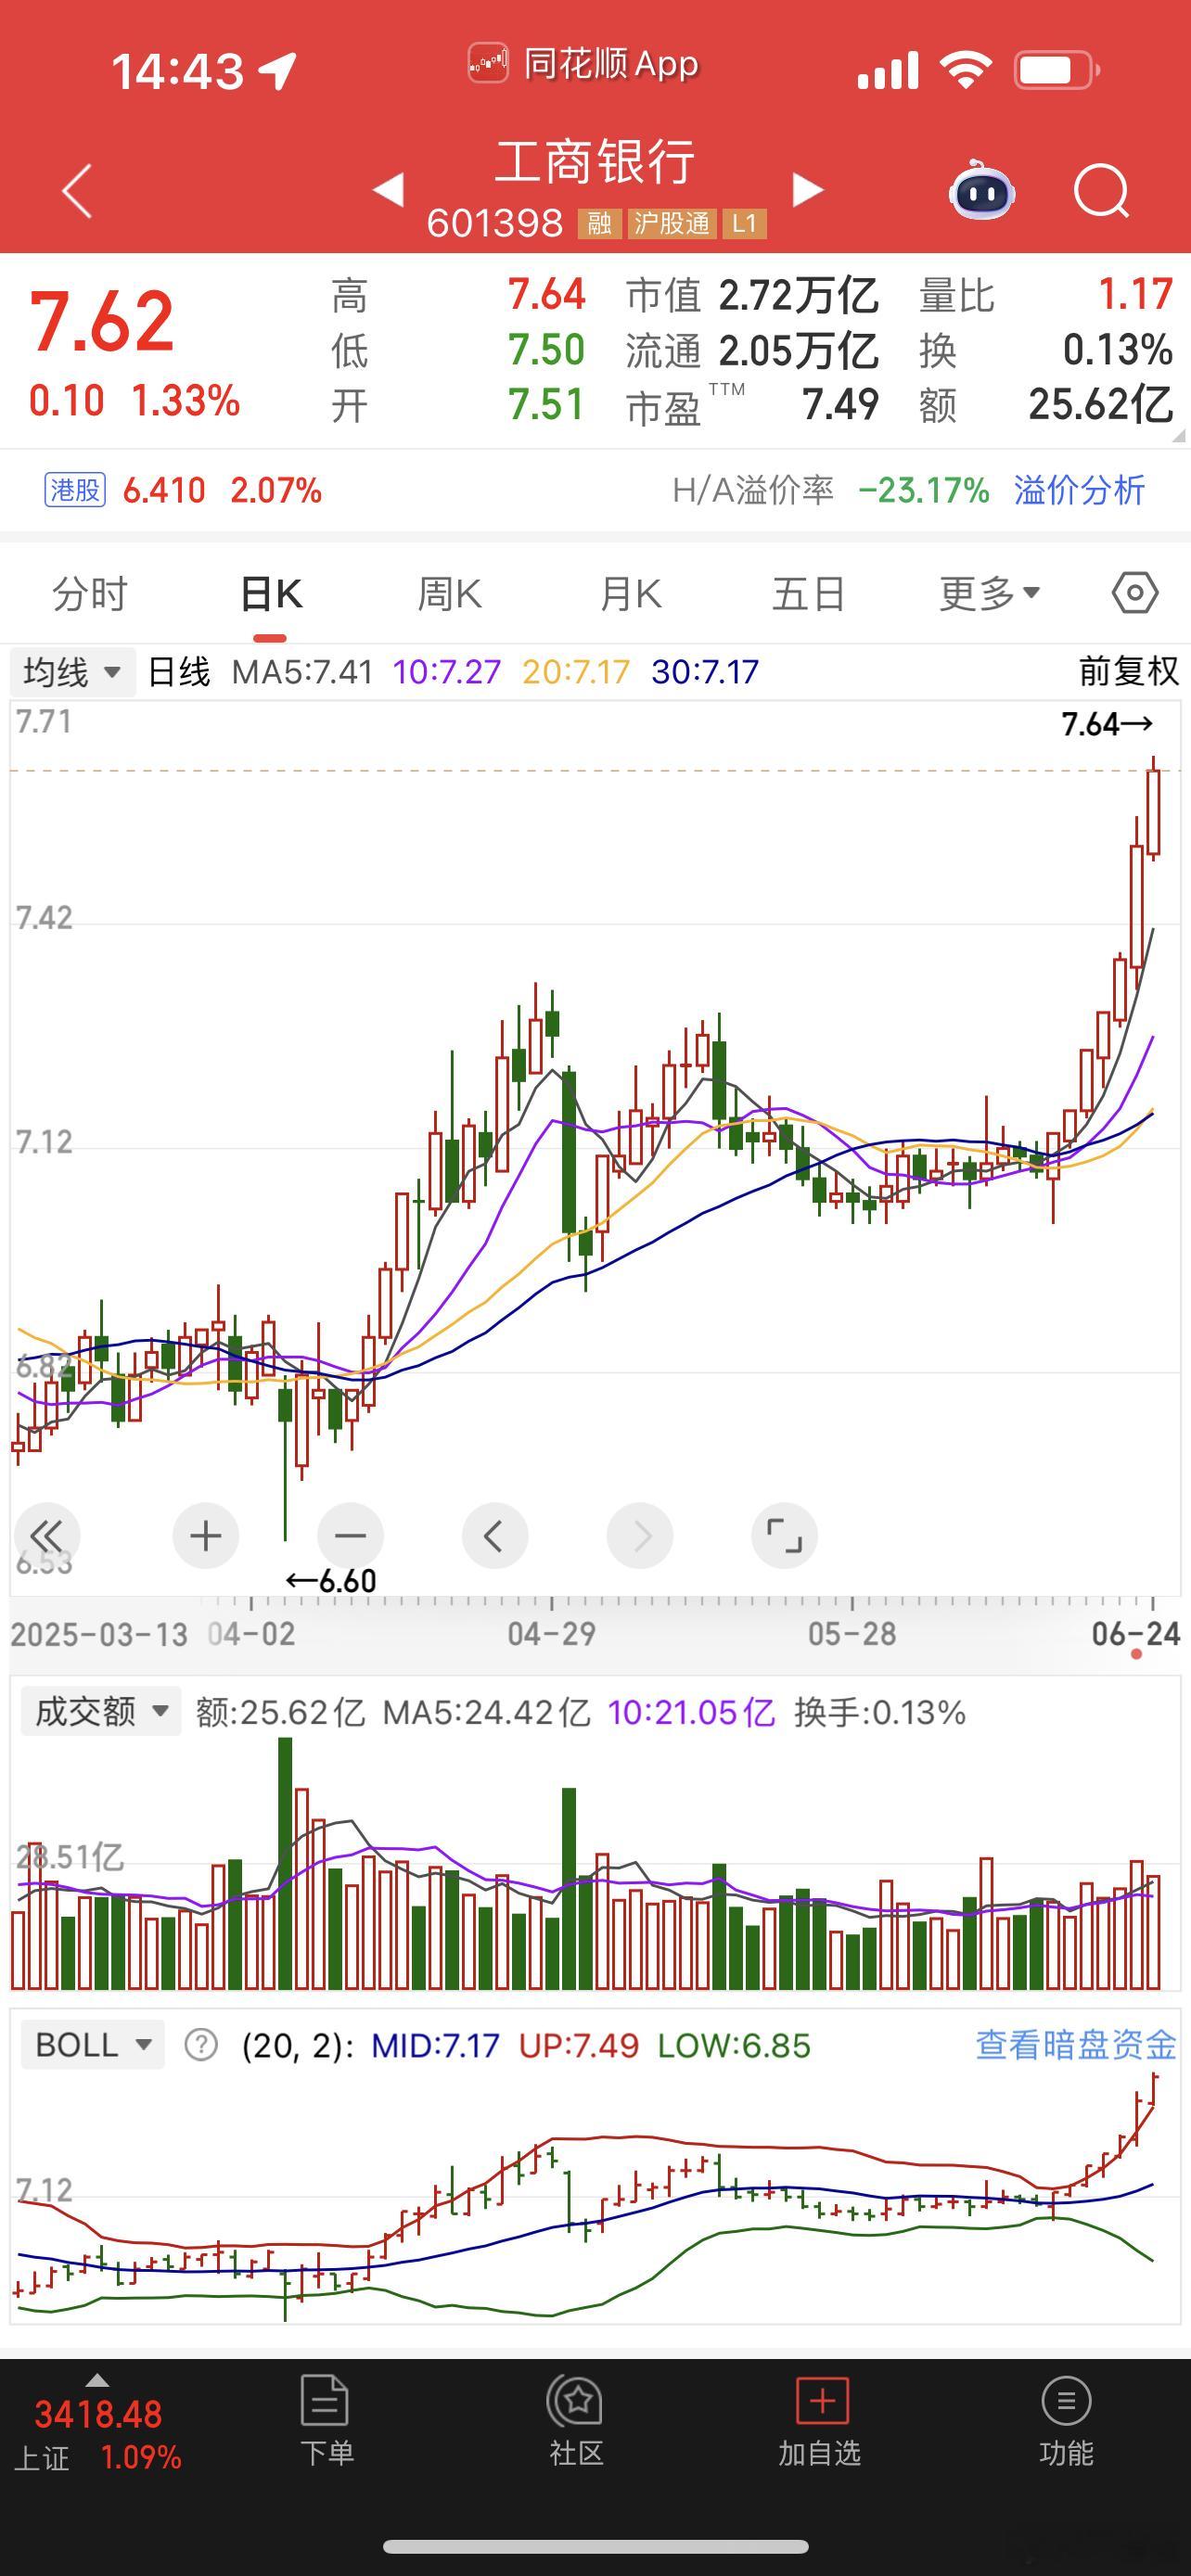Tap the Hong Kong price 6.410
Viewport: 1191px width, 2576px height.
click(164, 490)
